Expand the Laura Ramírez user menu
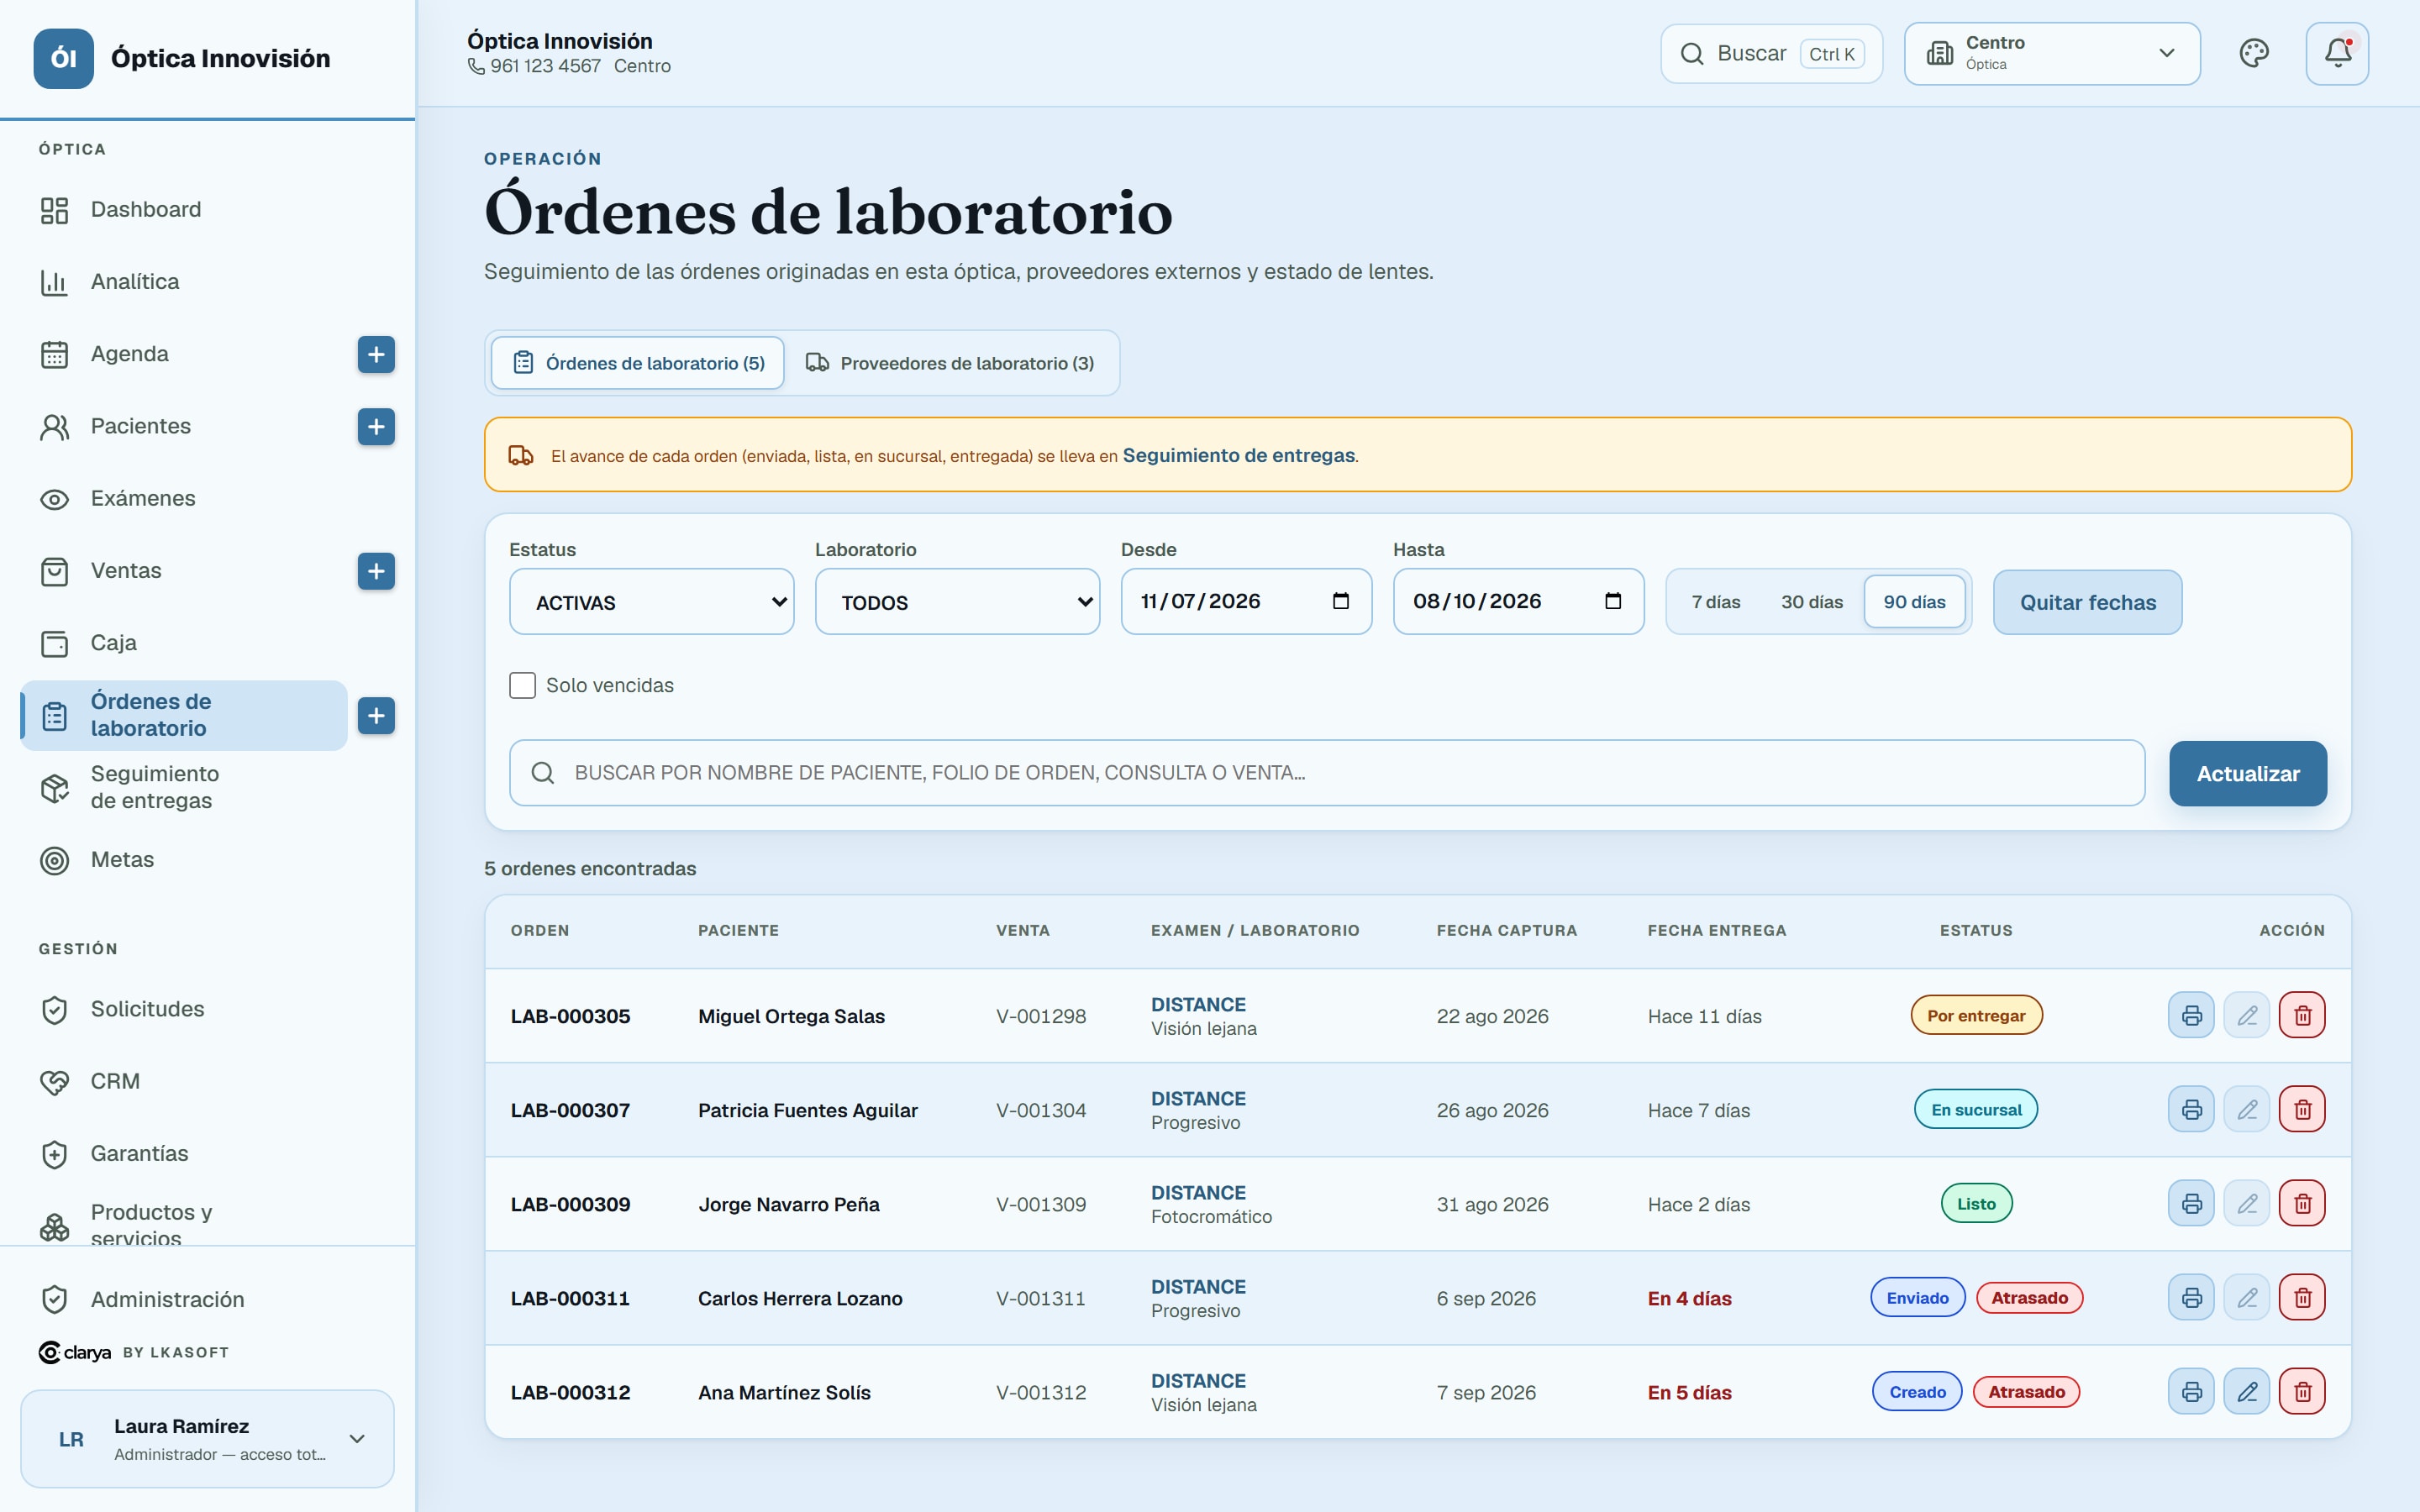Viewport: 2420px width, 1512px height. (x=207, y=1439)
